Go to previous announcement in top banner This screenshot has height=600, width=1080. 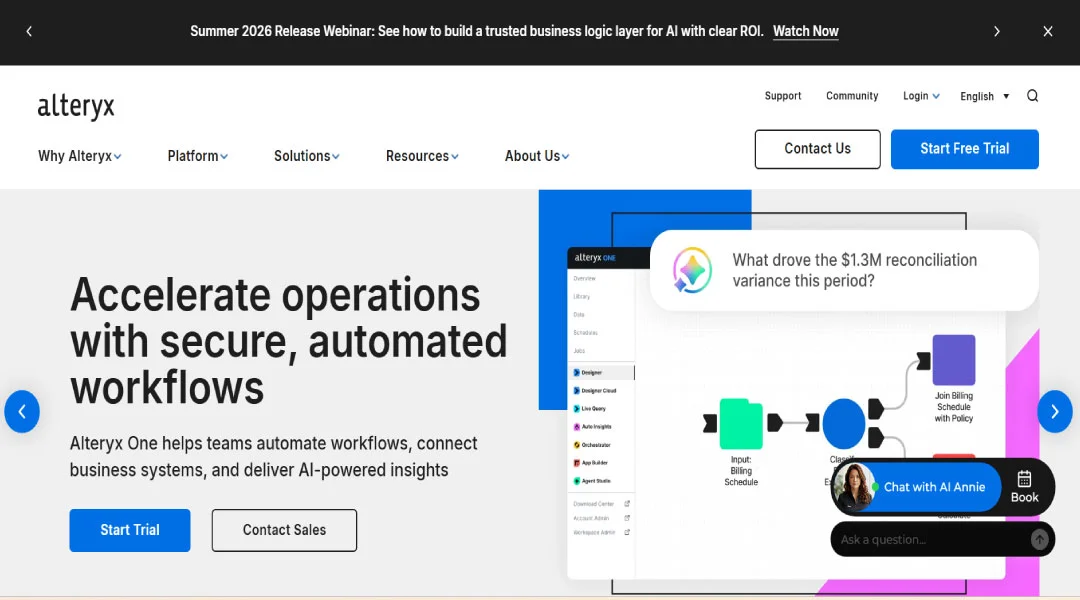tap(29, 32)
